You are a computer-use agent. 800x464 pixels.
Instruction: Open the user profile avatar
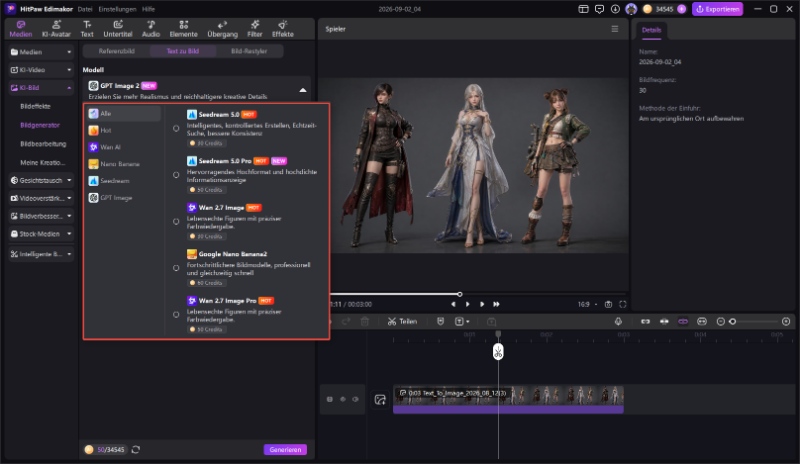(631, 9)
